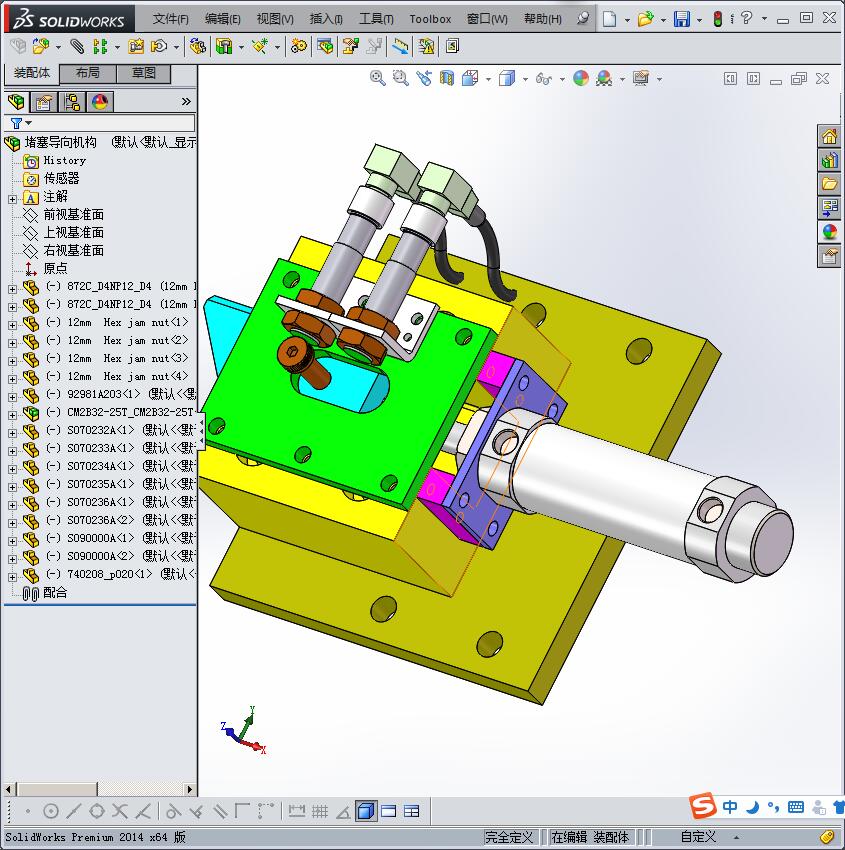This screenshot has width=845, height=850.
Task: Click the Exploded View icon
Action: click(x=350, y=47)
